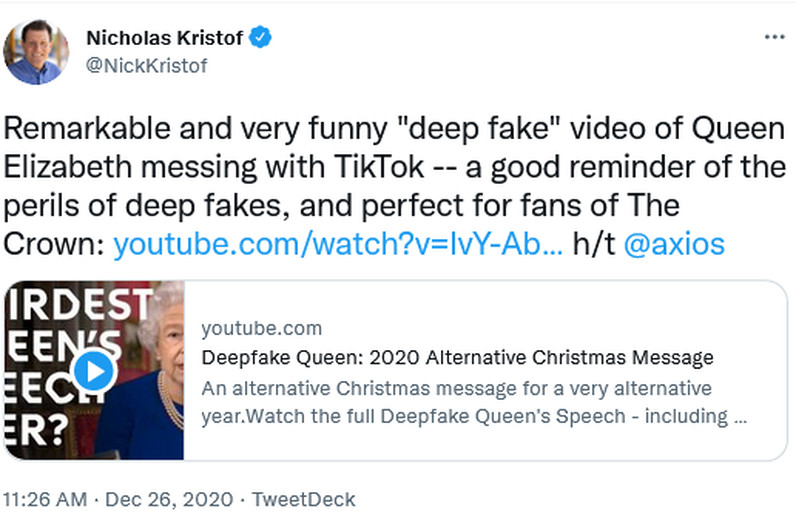This screenshot has width=796, height=517.
Task: Play the Deepfake Queen video preview
Action: coord(94,372)
